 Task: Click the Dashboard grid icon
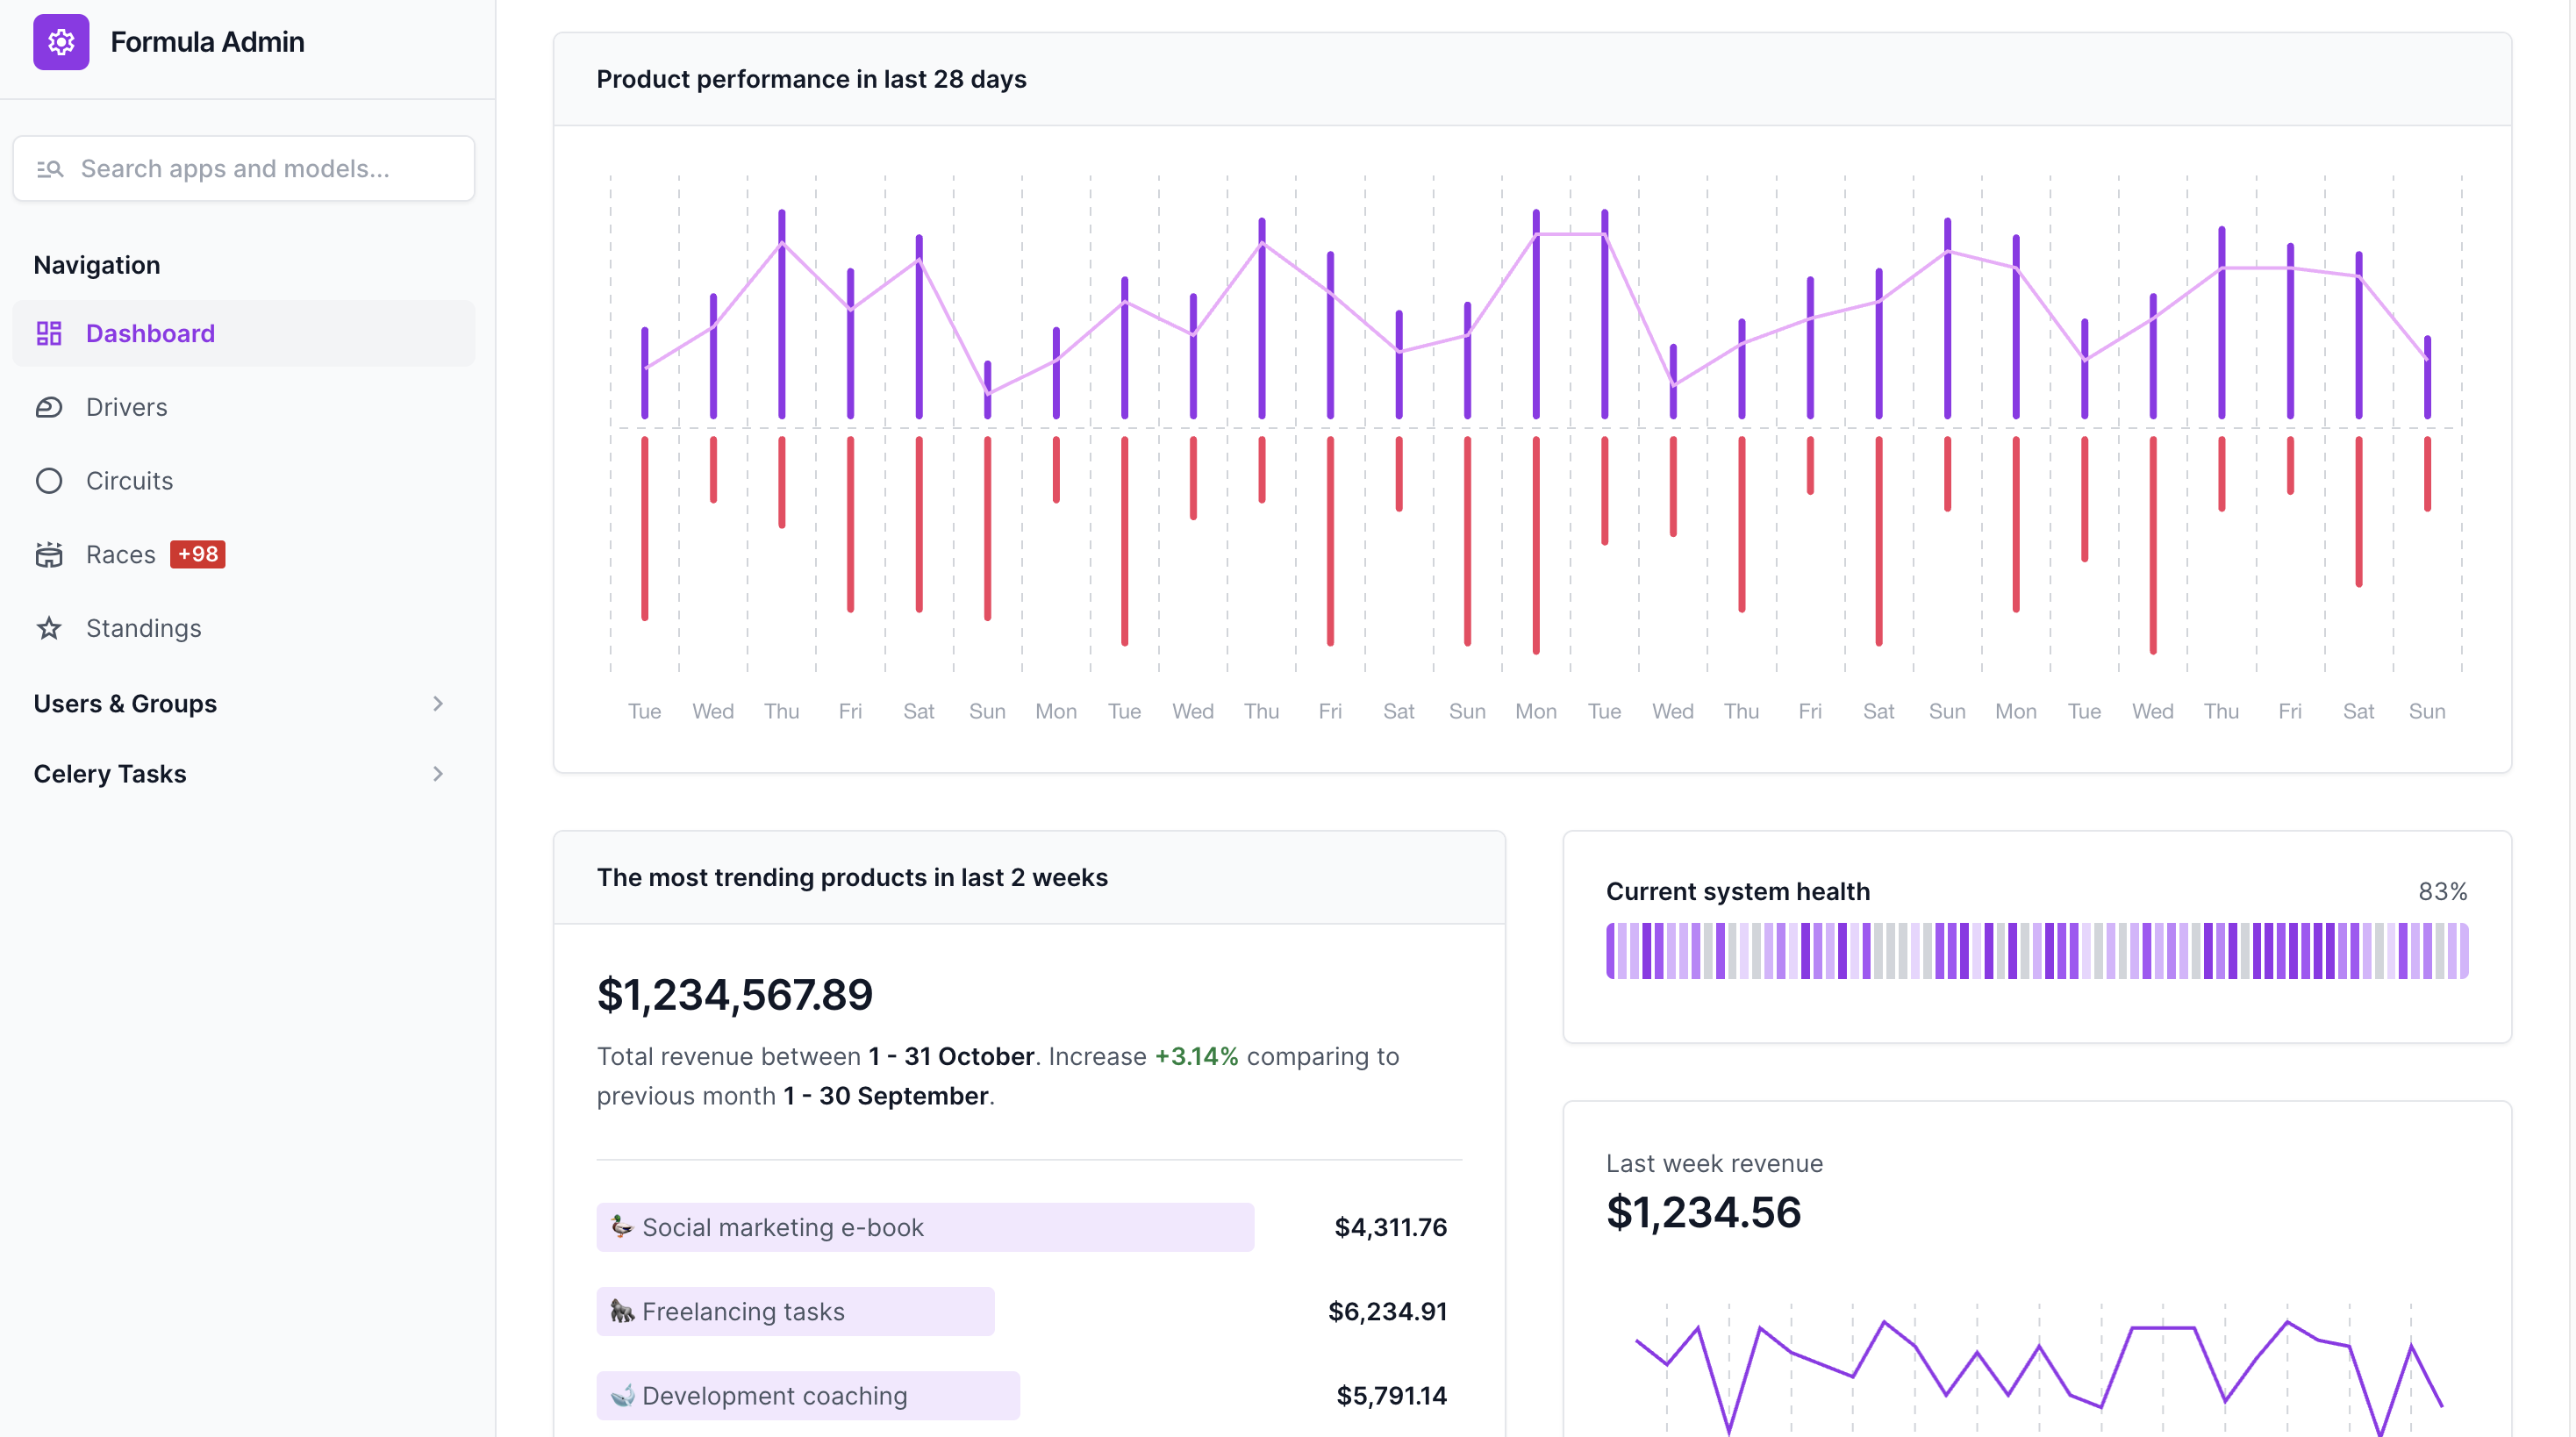coord(49,333)
